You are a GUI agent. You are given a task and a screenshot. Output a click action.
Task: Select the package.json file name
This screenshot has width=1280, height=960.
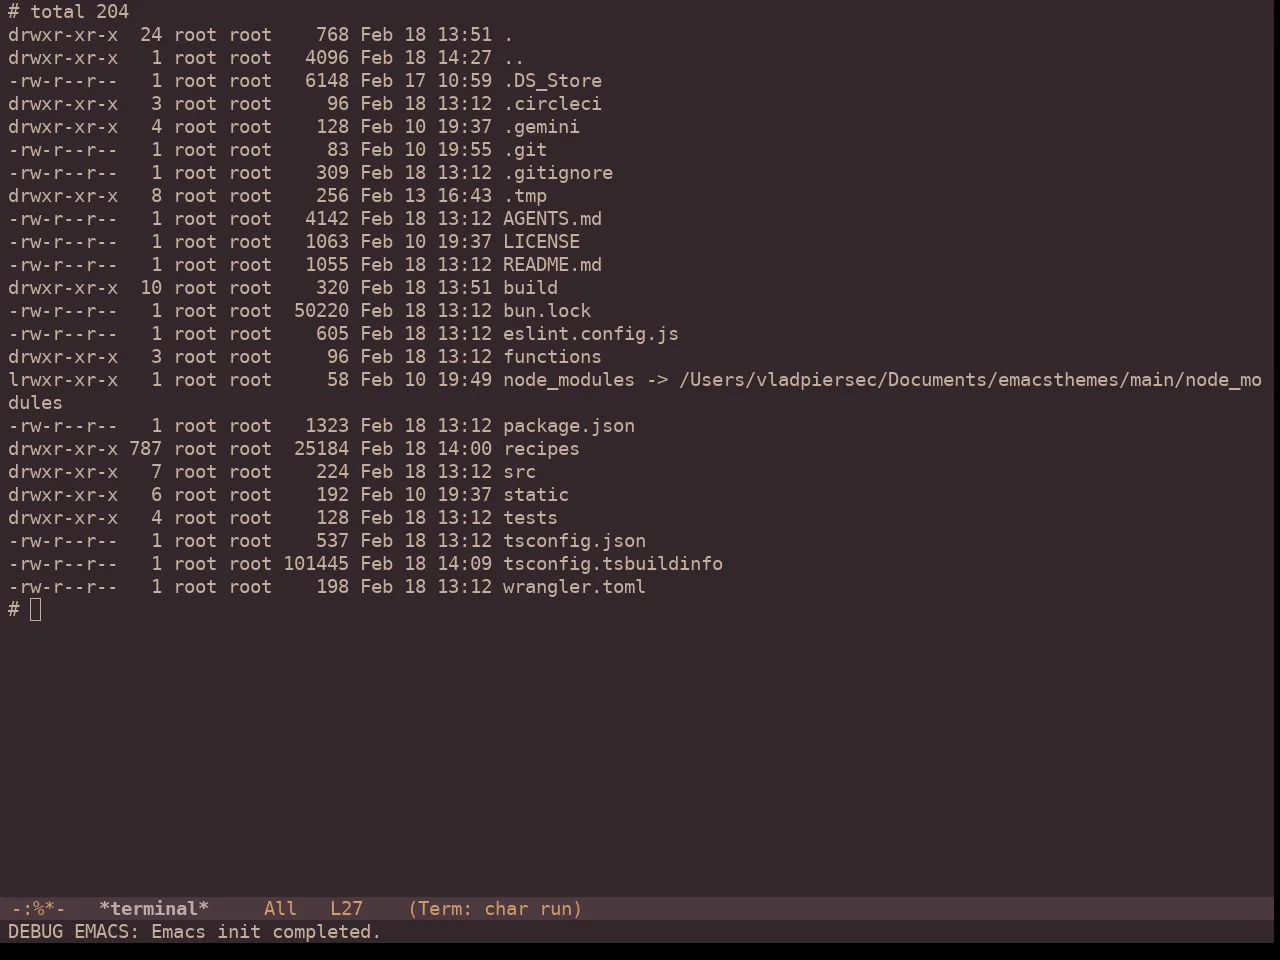pyautogui.click(x=569, y=426)
